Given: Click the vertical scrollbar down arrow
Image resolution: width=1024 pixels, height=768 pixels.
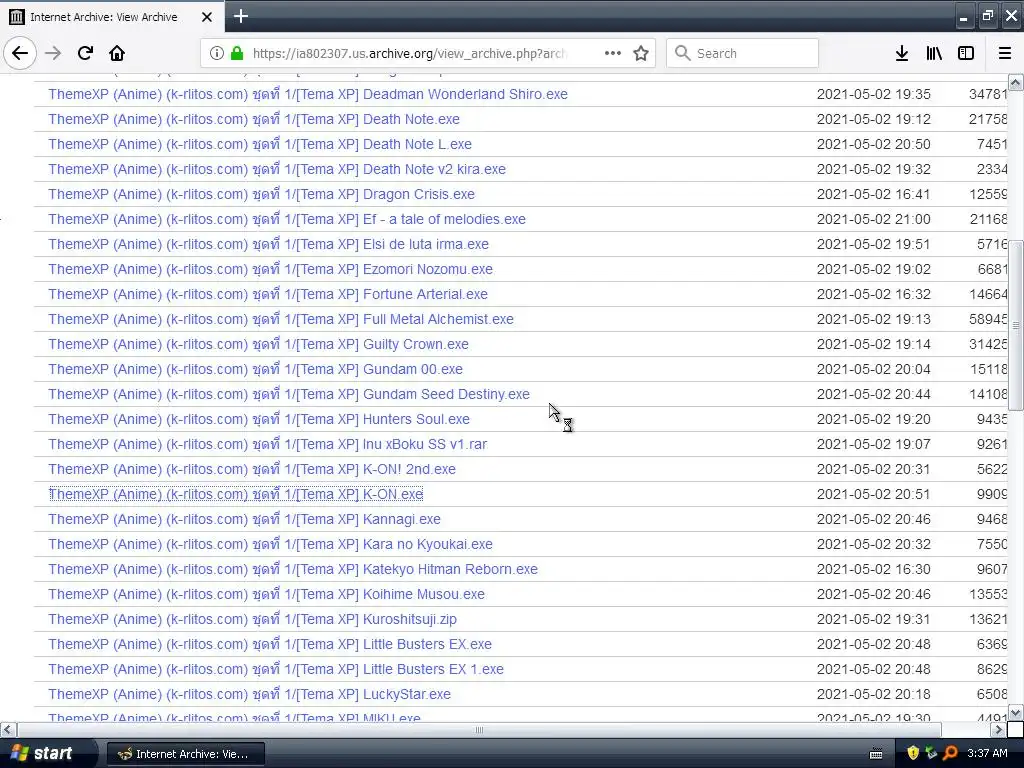Looking at the screenshot, I should coord(1016,712).
